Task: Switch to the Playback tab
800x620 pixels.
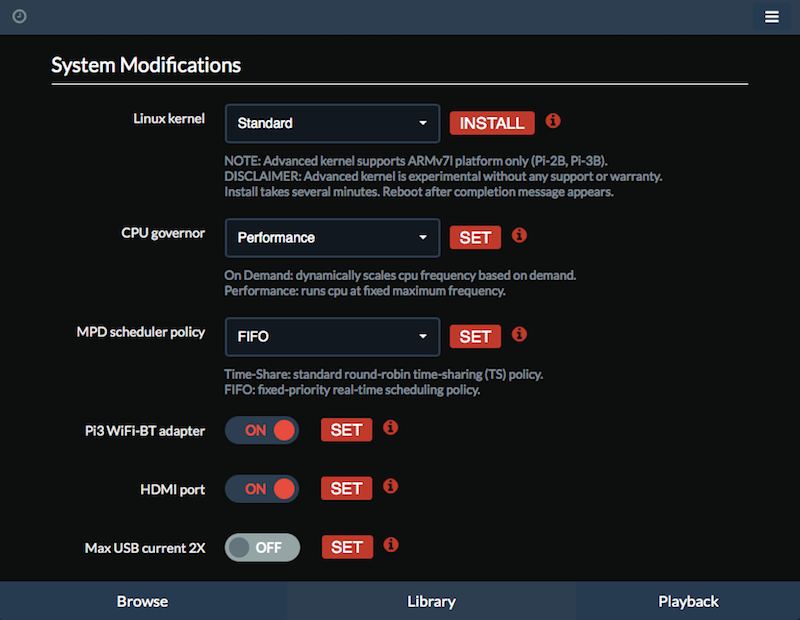Action: [x=688, y=601]
